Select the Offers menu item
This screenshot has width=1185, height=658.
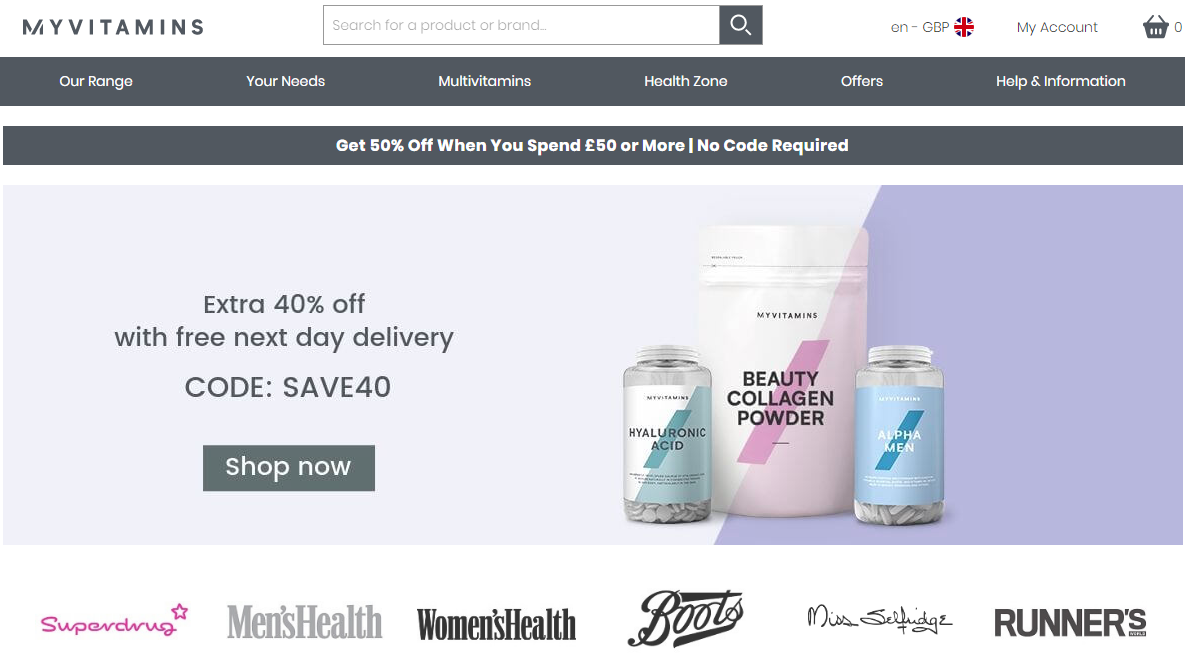point(862,81)
